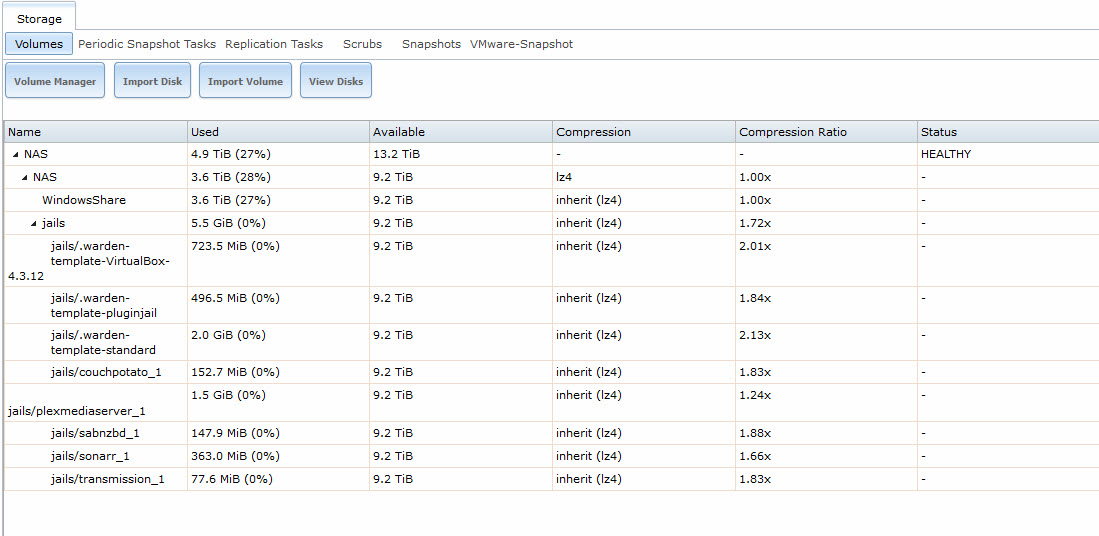The width and height of the screenshot is (1099, 536).
Task: Sort by the Used column header
Action: click(278, 132)
